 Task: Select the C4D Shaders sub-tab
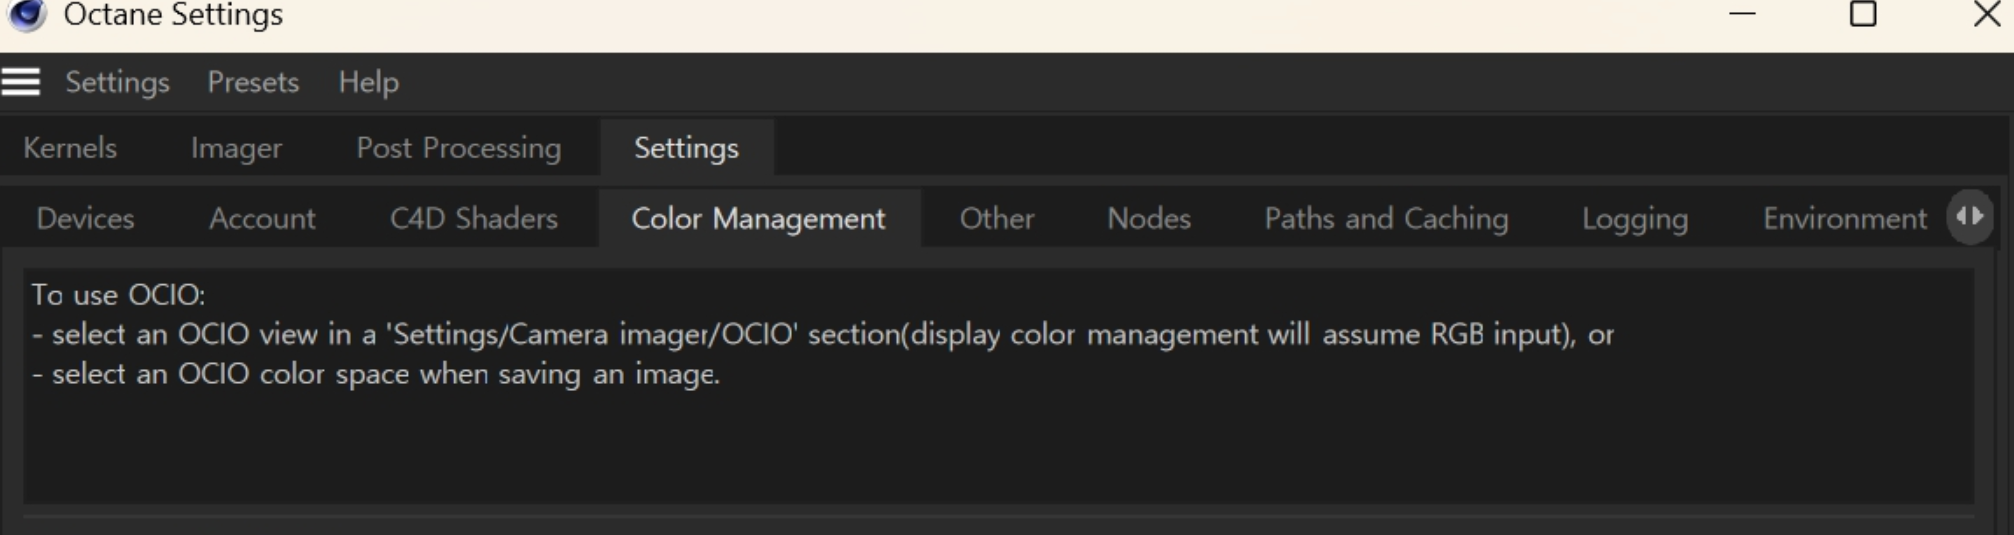tap(473, 219)
